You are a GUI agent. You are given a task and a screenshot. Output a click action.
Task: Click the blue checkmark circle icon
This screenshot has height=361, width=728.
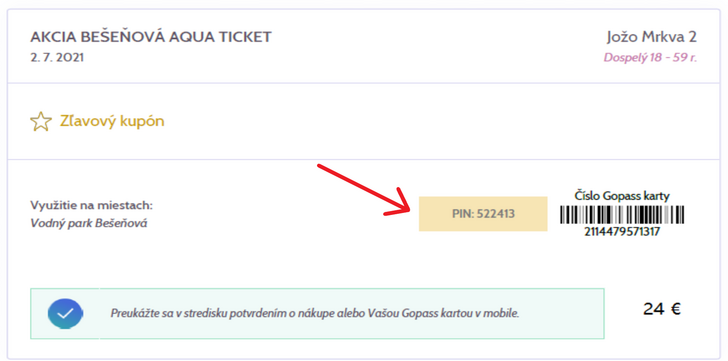coord(65,314)
